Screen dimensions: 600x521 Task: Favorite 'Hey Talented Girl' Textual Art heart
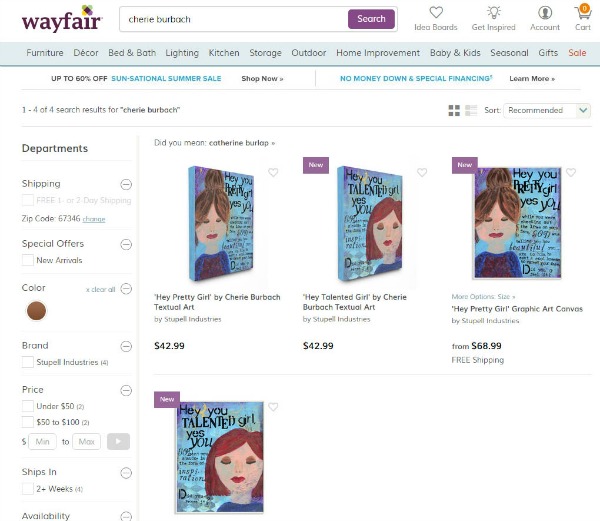(x=422, y=173)
